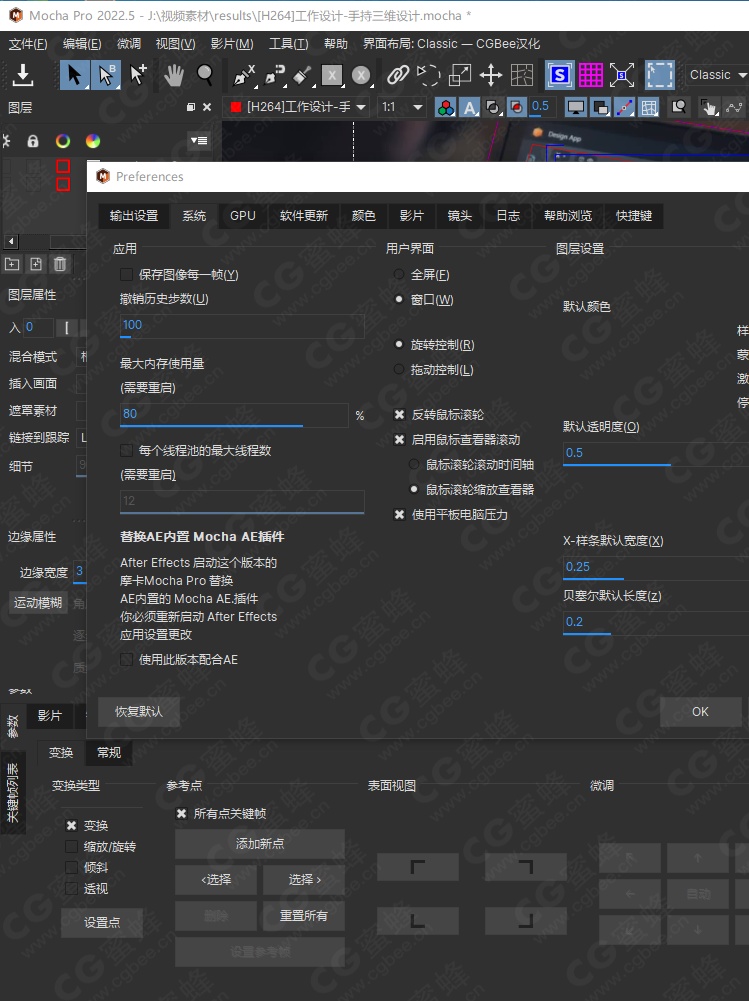Click the save project download-arrow icon
The image size is (749, 1001).
point(23,75)
